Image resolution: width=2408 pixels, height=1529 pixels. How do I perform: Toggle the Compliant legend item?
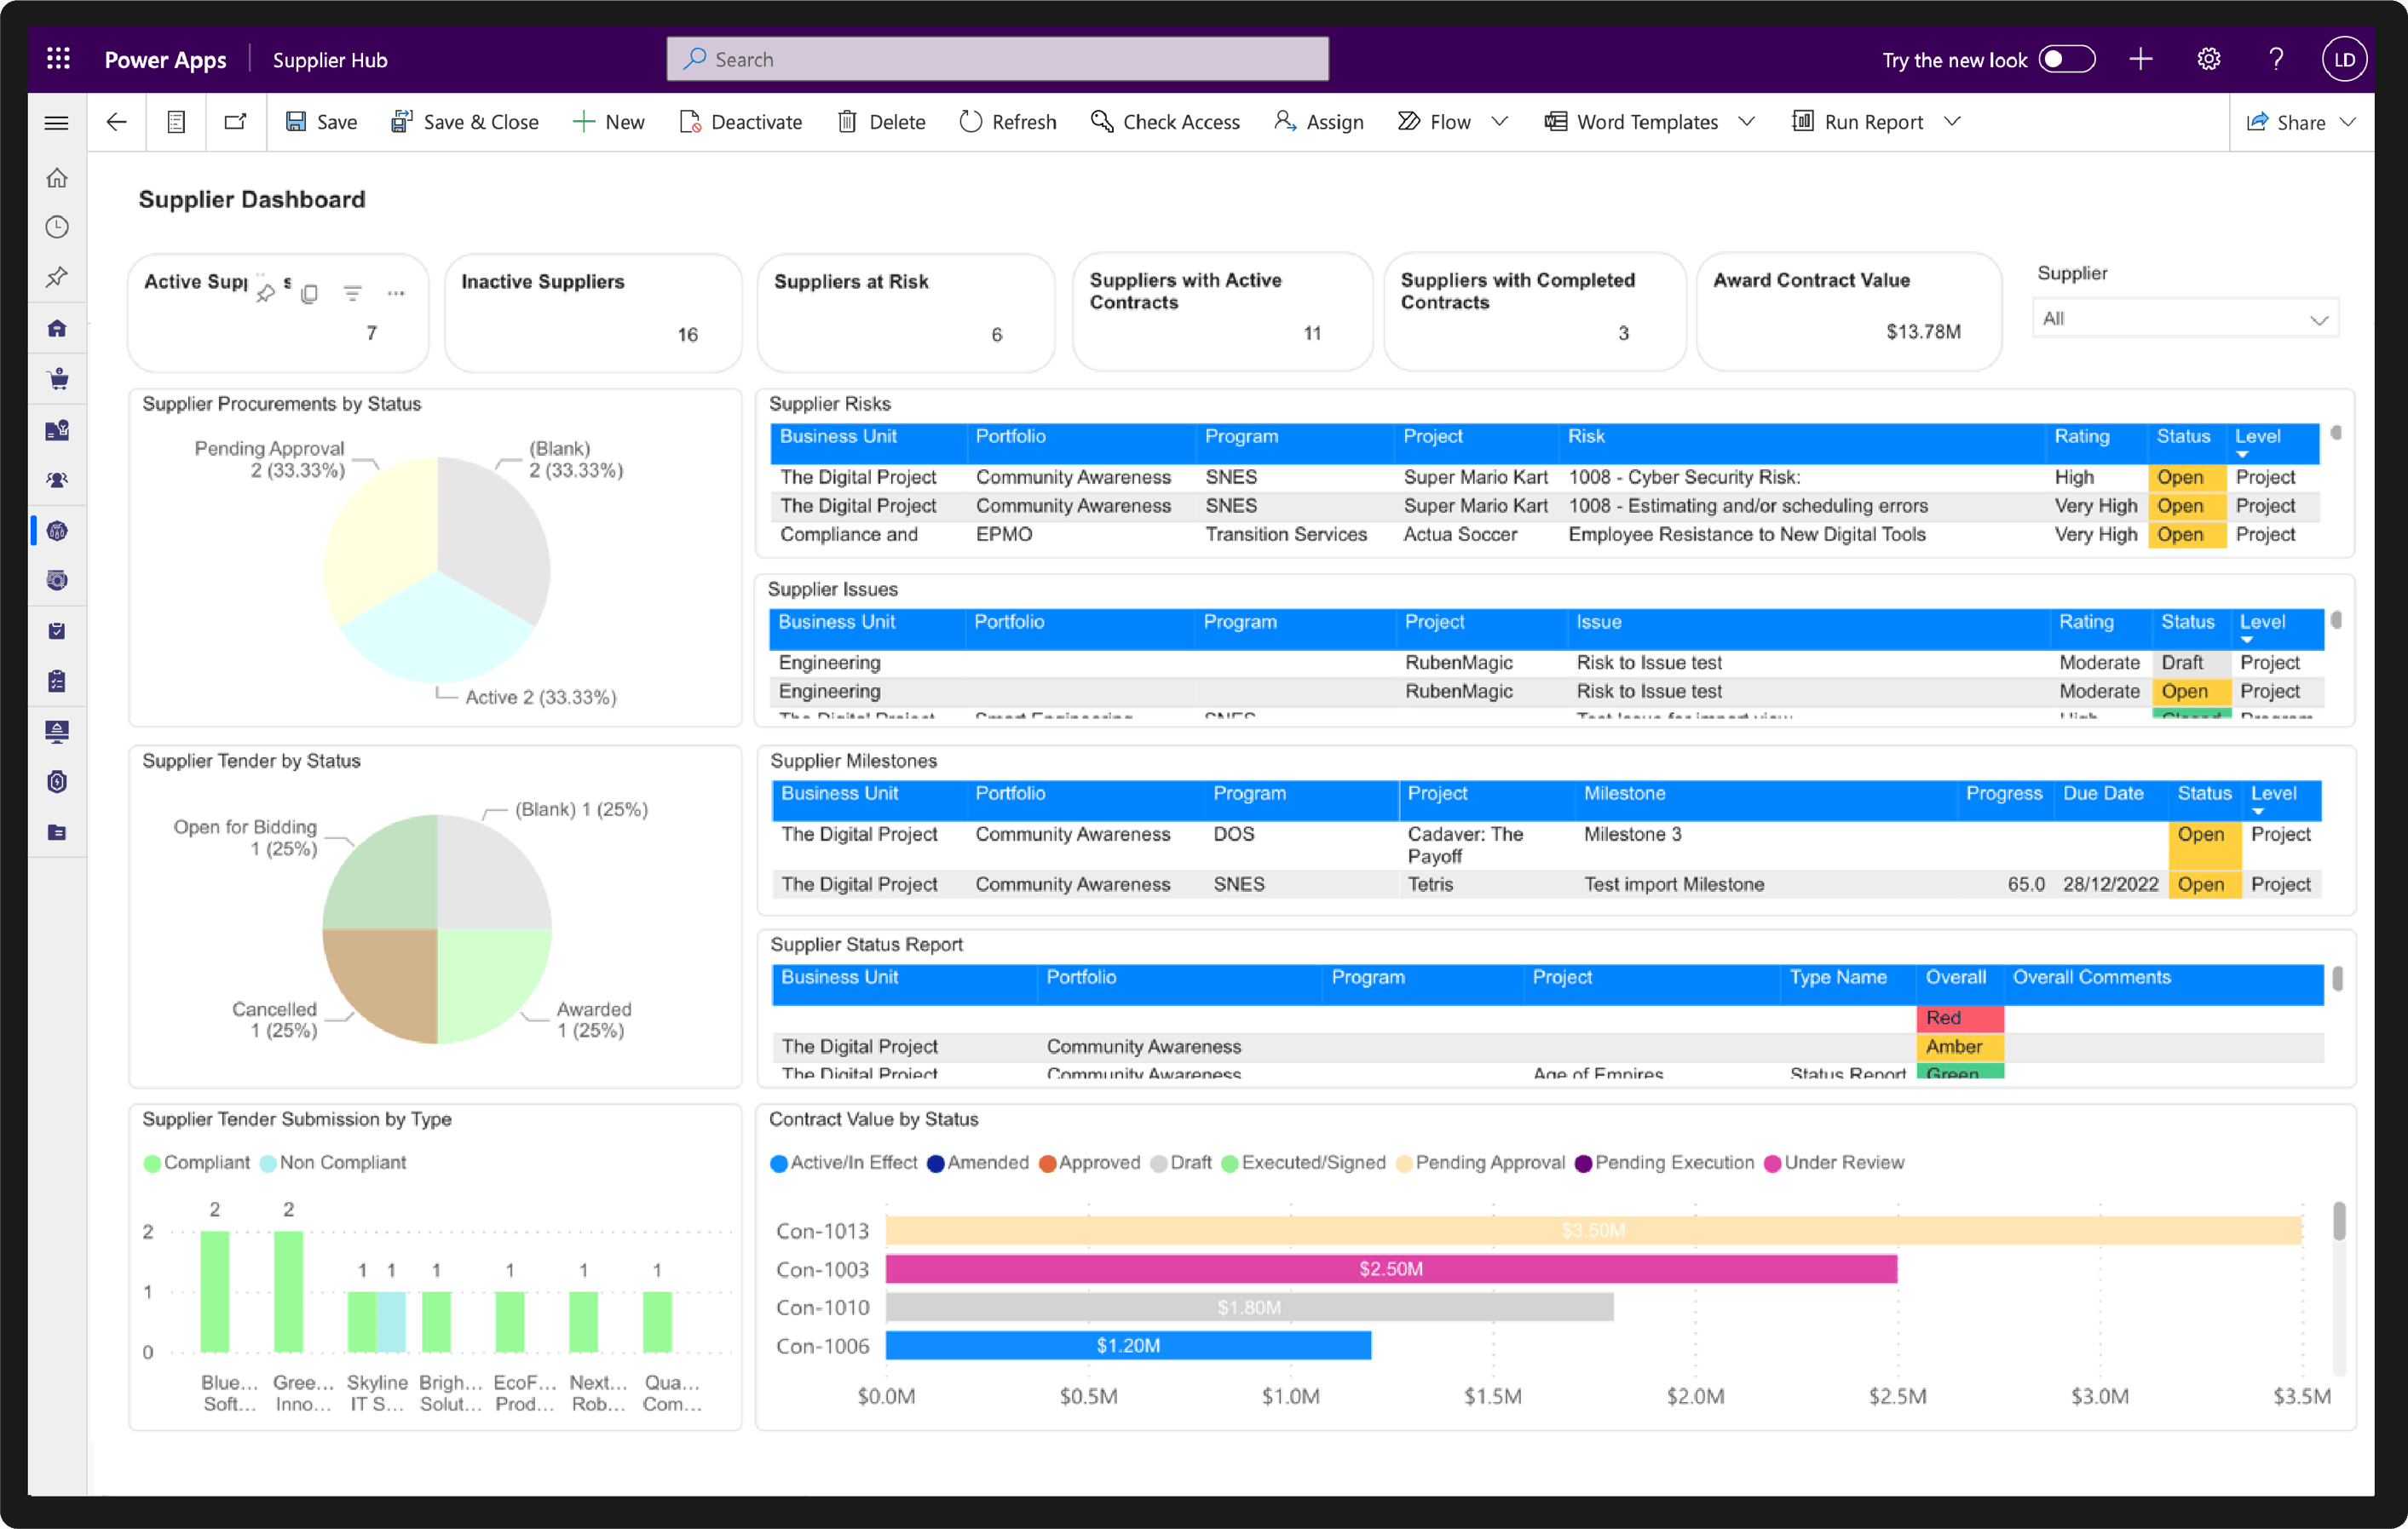196,1162
